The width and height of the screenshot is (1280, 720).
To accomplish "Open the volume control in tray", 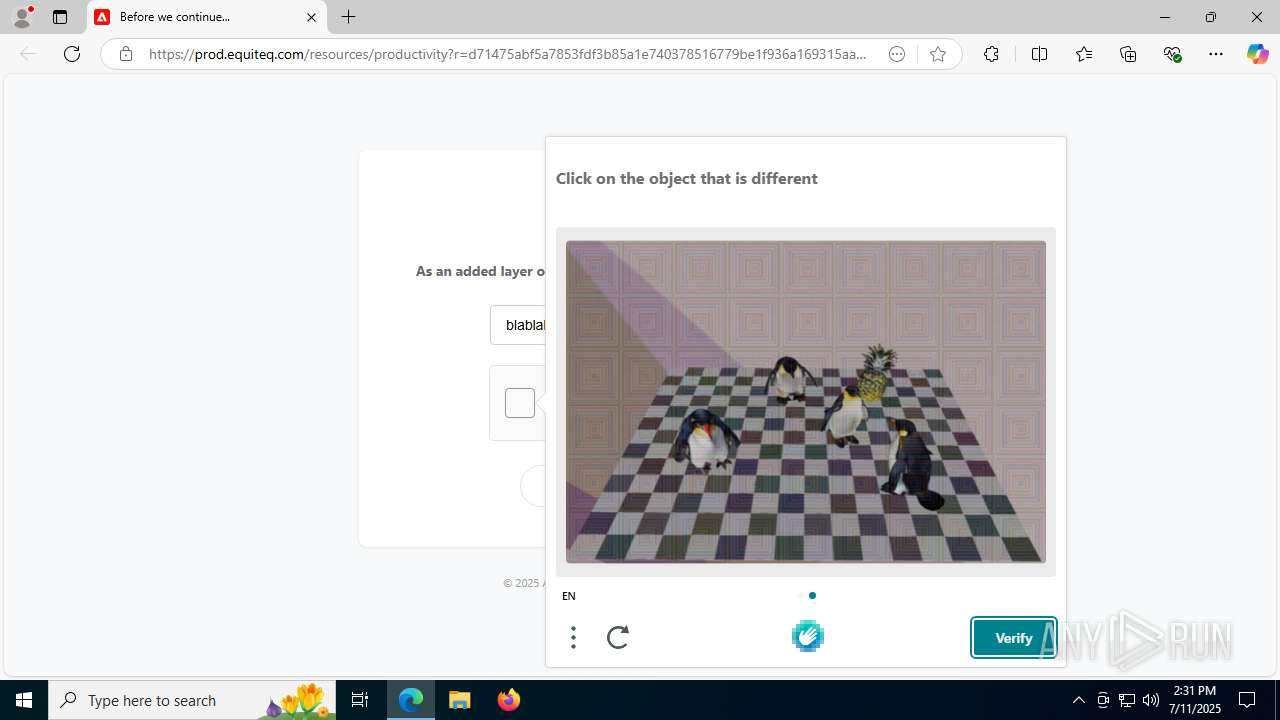I will [1151, 700].
